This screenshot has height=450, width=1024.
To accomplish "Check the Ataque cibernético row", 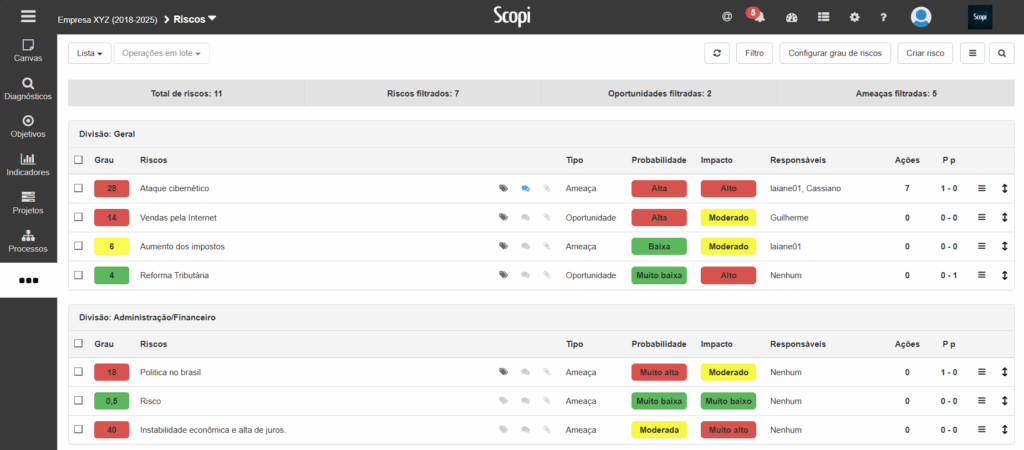I will (78, 188).
